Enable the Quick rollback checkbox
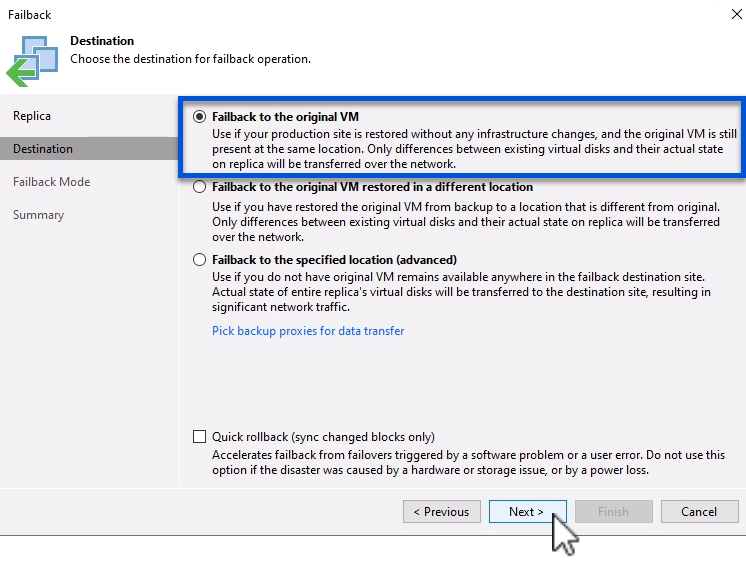 click(200, 437)
